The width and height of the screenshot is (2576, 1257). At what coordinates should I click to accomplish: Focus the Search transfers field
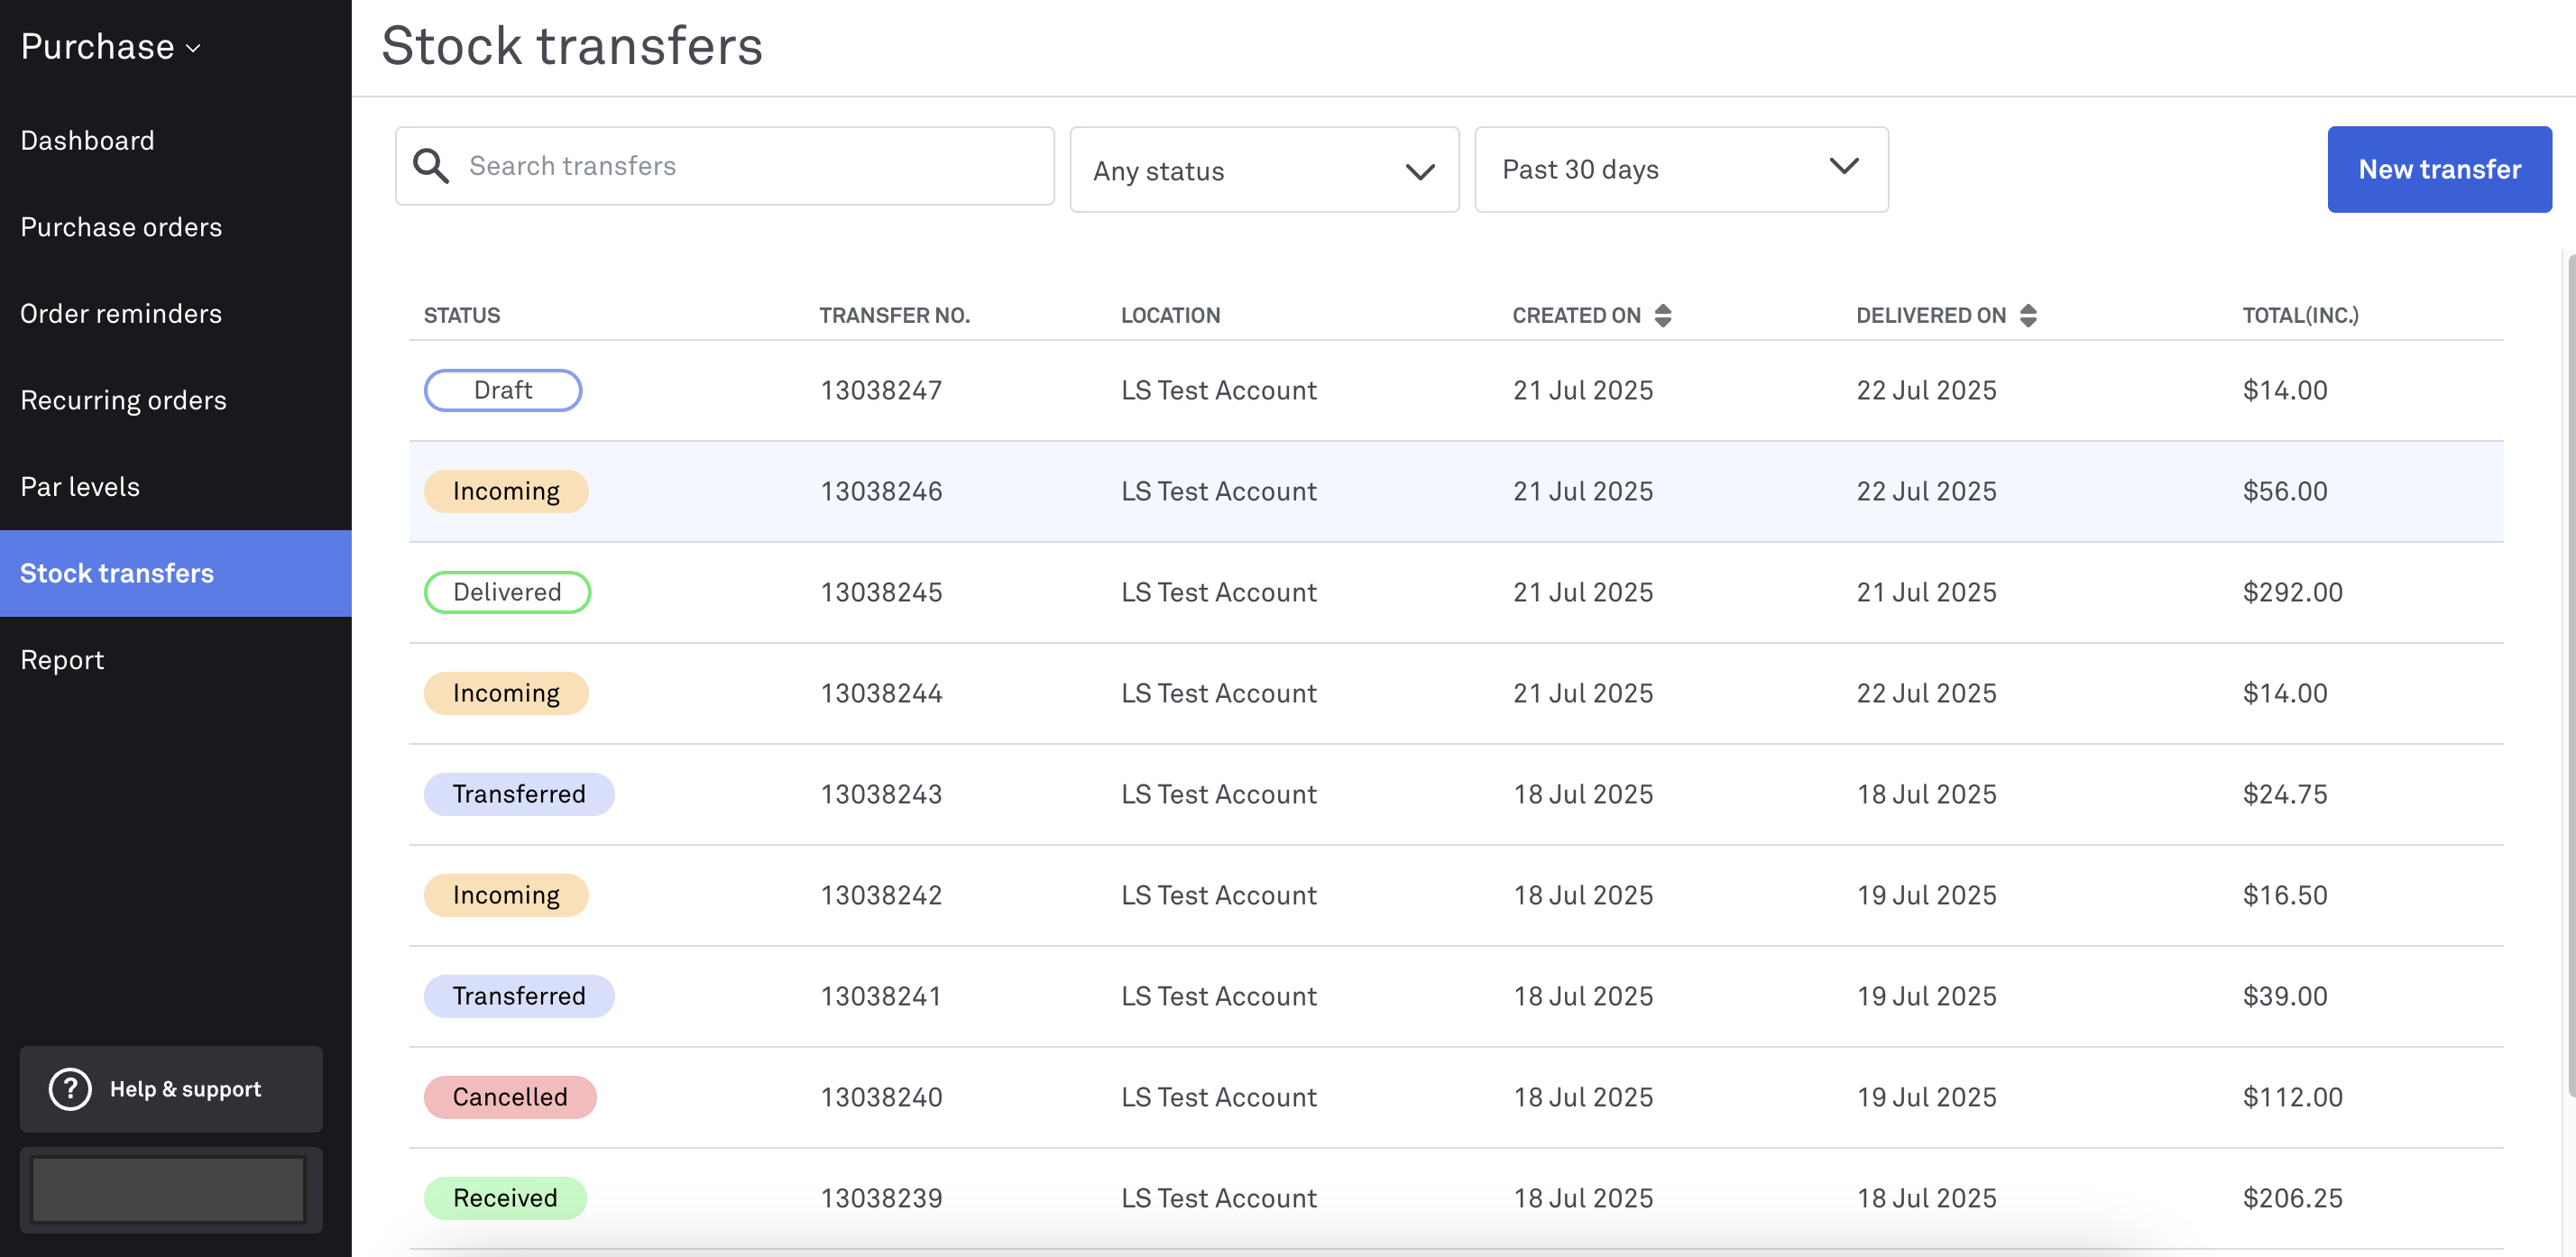point(724,166)
